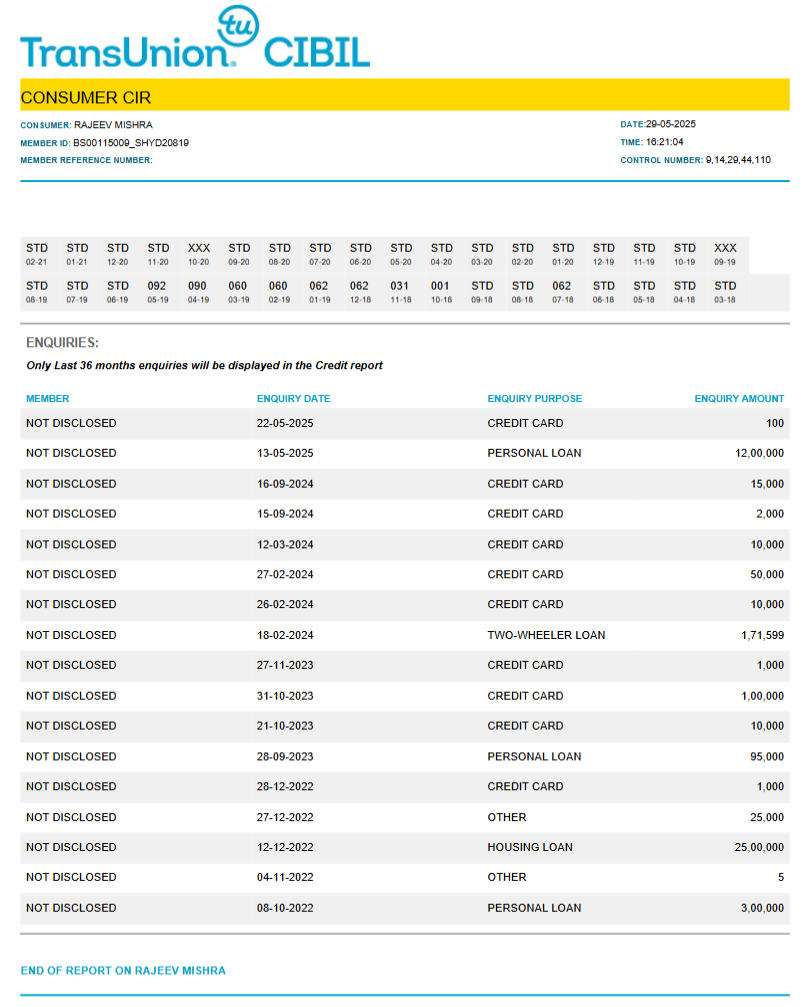Click the END OF REPORT ON RAJEEV MISHRA text
Viewport: 802px width, 1007px height.
tap(123, 971)
